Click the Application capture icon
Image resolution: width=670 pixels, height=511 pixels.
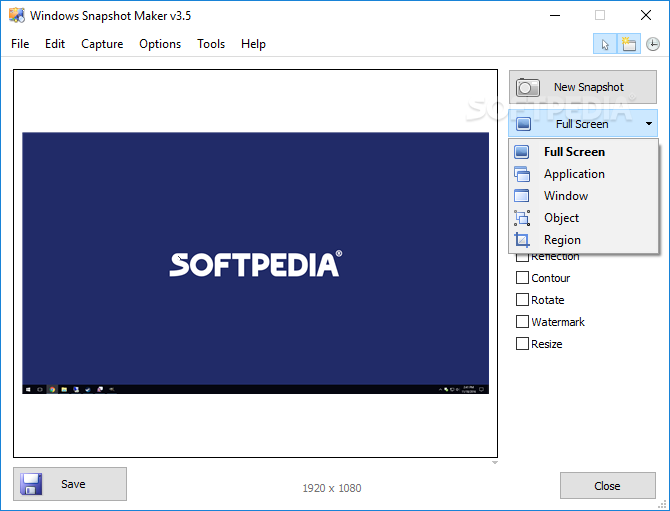522,174
